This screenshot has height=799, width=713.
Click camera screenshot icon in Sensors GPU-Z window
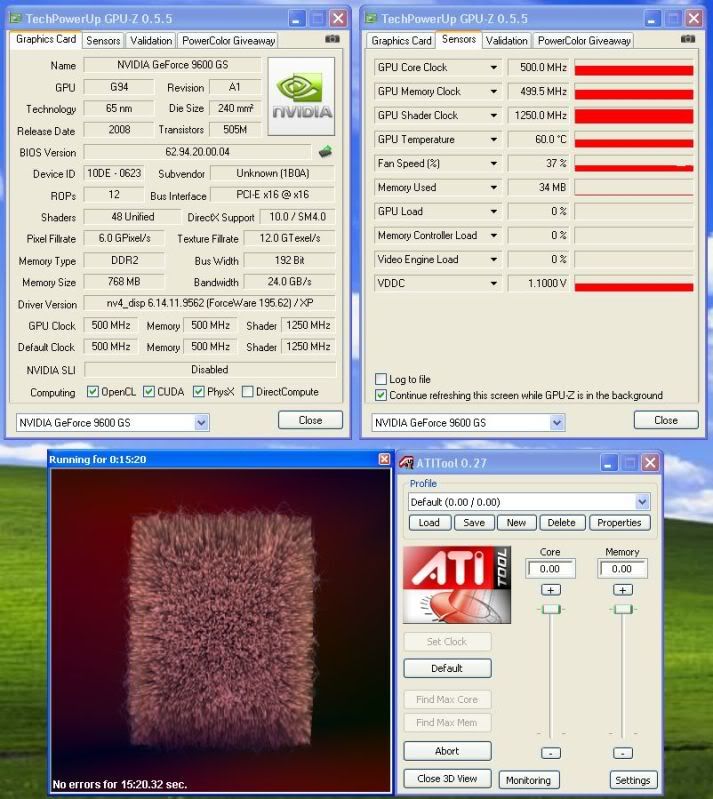click(x=688, y=39)
